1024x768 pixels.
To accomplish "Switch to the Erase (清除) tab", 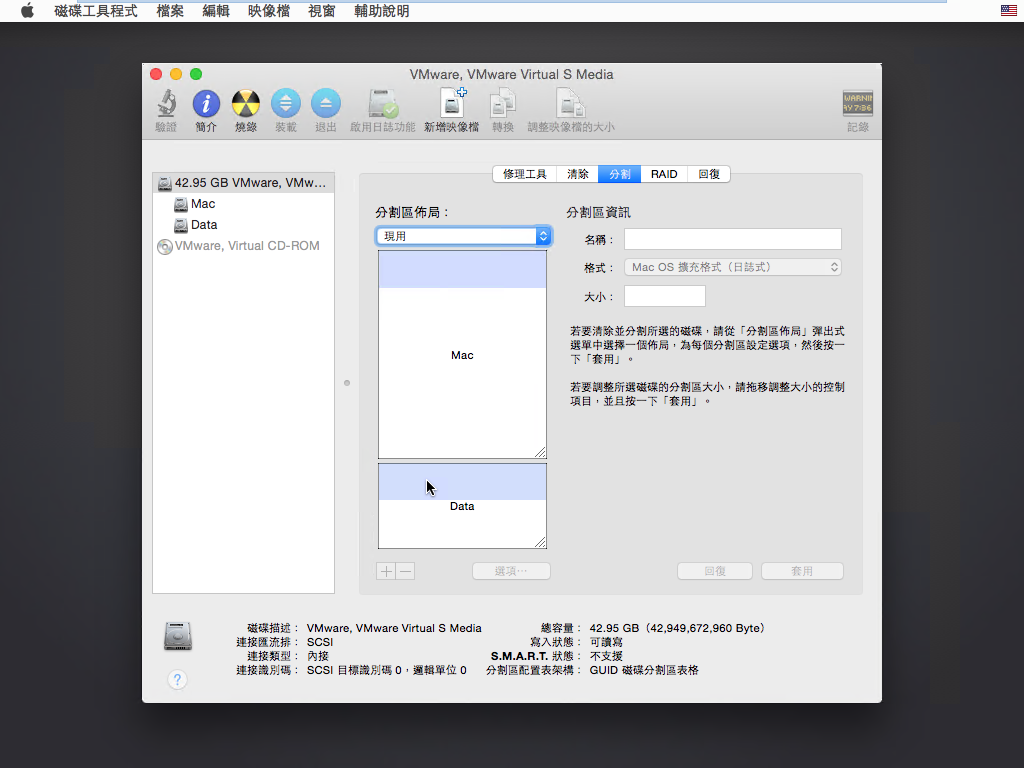I will point(577,174).
